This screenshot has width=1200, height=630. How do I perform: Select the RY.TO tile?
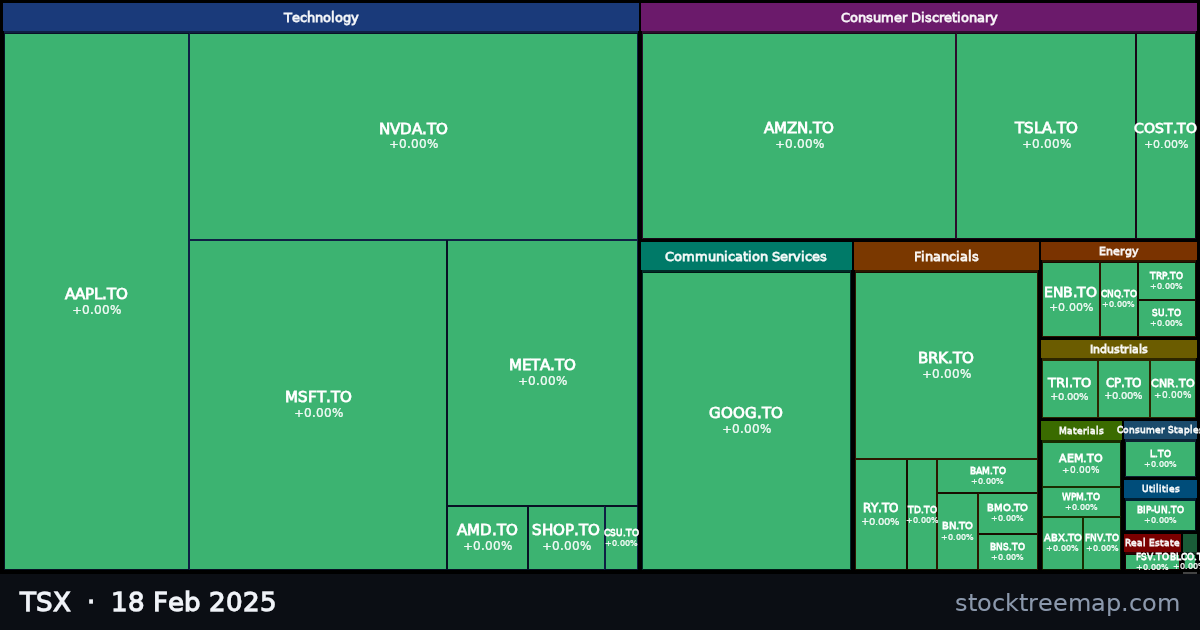pos(881,514)
